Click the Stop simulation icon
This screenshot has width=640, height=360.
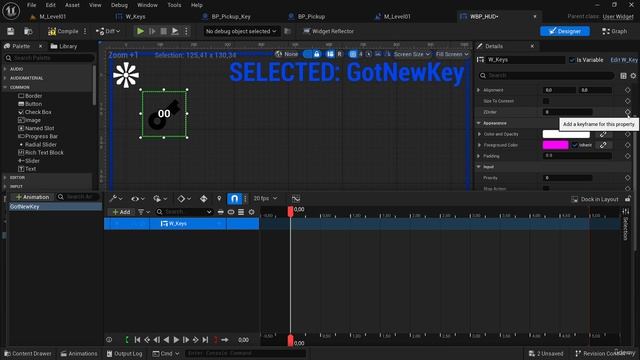tap(163, 31)
